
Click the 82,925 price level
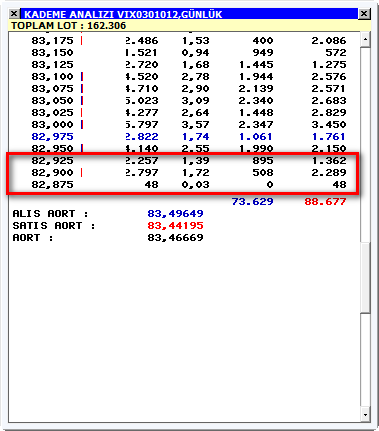[52, 161]
